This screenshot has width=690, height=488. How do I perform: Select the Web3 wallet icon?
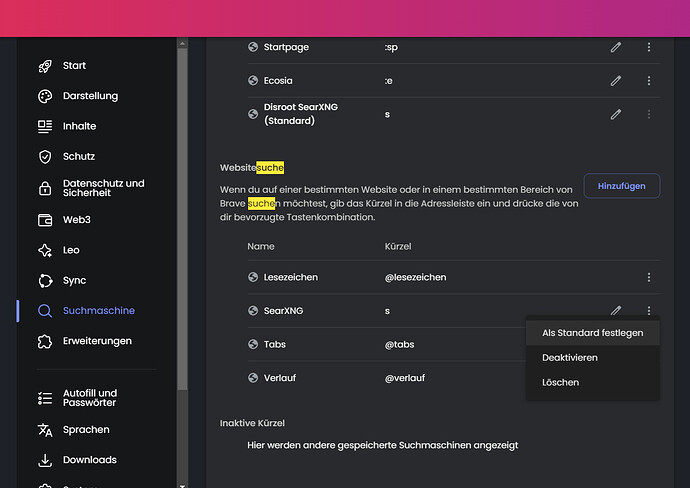click(x=45, y=220)
